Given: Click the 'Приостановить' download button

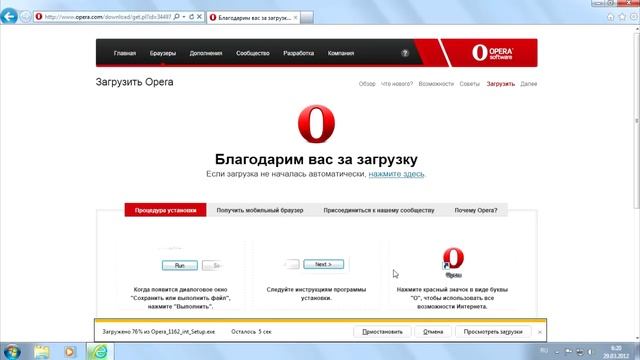Looking at the screenshot, I should click(382, 332).
